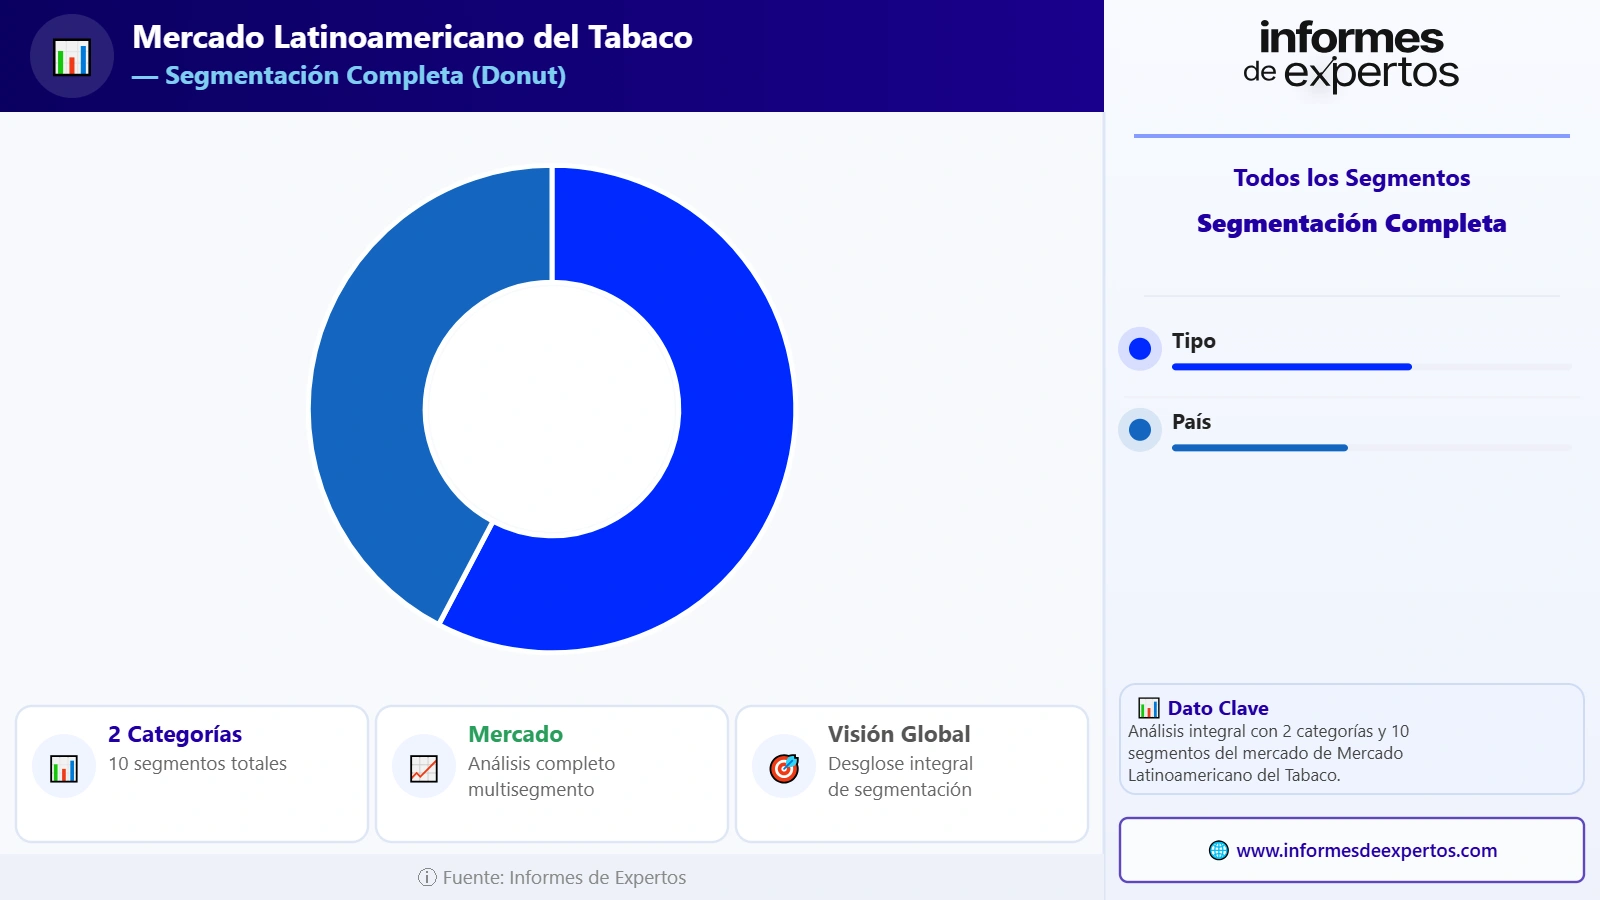
Task: Click the Mercado card heading
Action: point(515,734)
